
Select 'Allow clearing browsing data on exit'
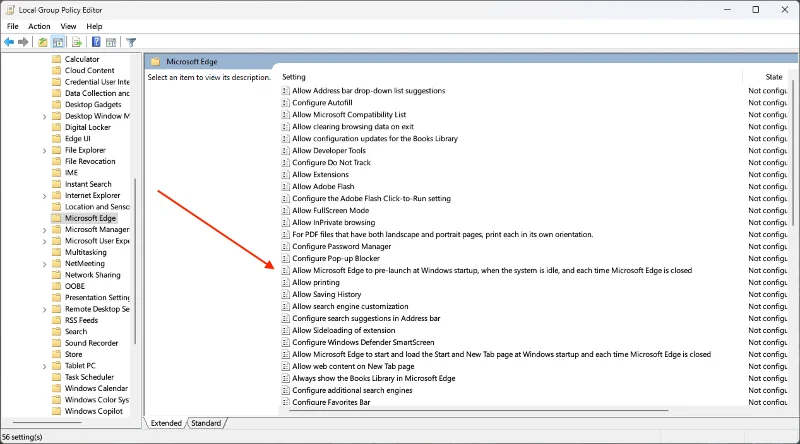point(353,127)
